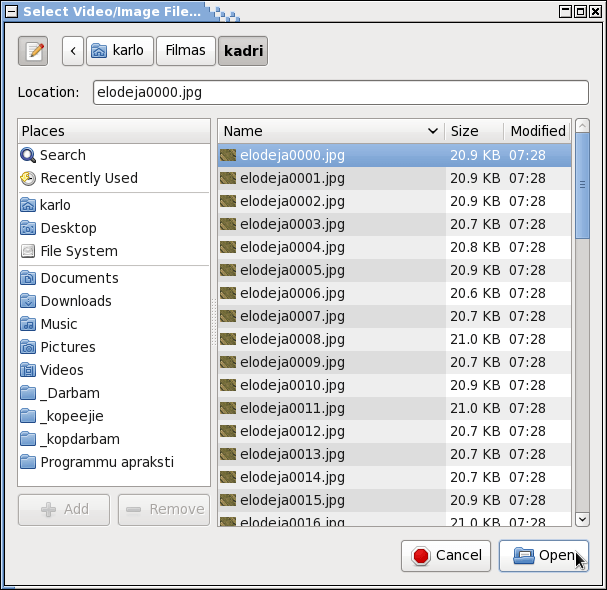Viewport: 607px width, 590px height.
Task: Select file elodeja0011.jpg
Action: pyautogui.click(x=394, y=408)
